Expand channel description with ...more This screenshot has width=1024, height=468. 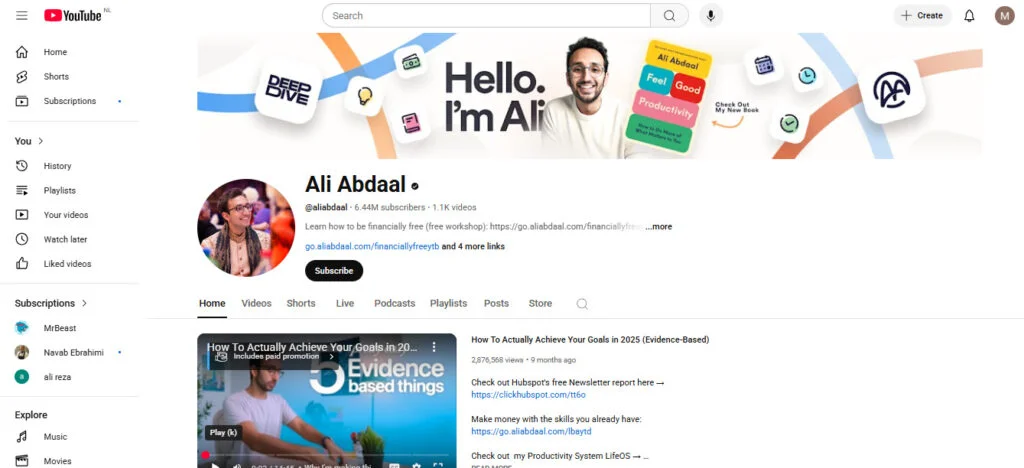tap(659, 226)
